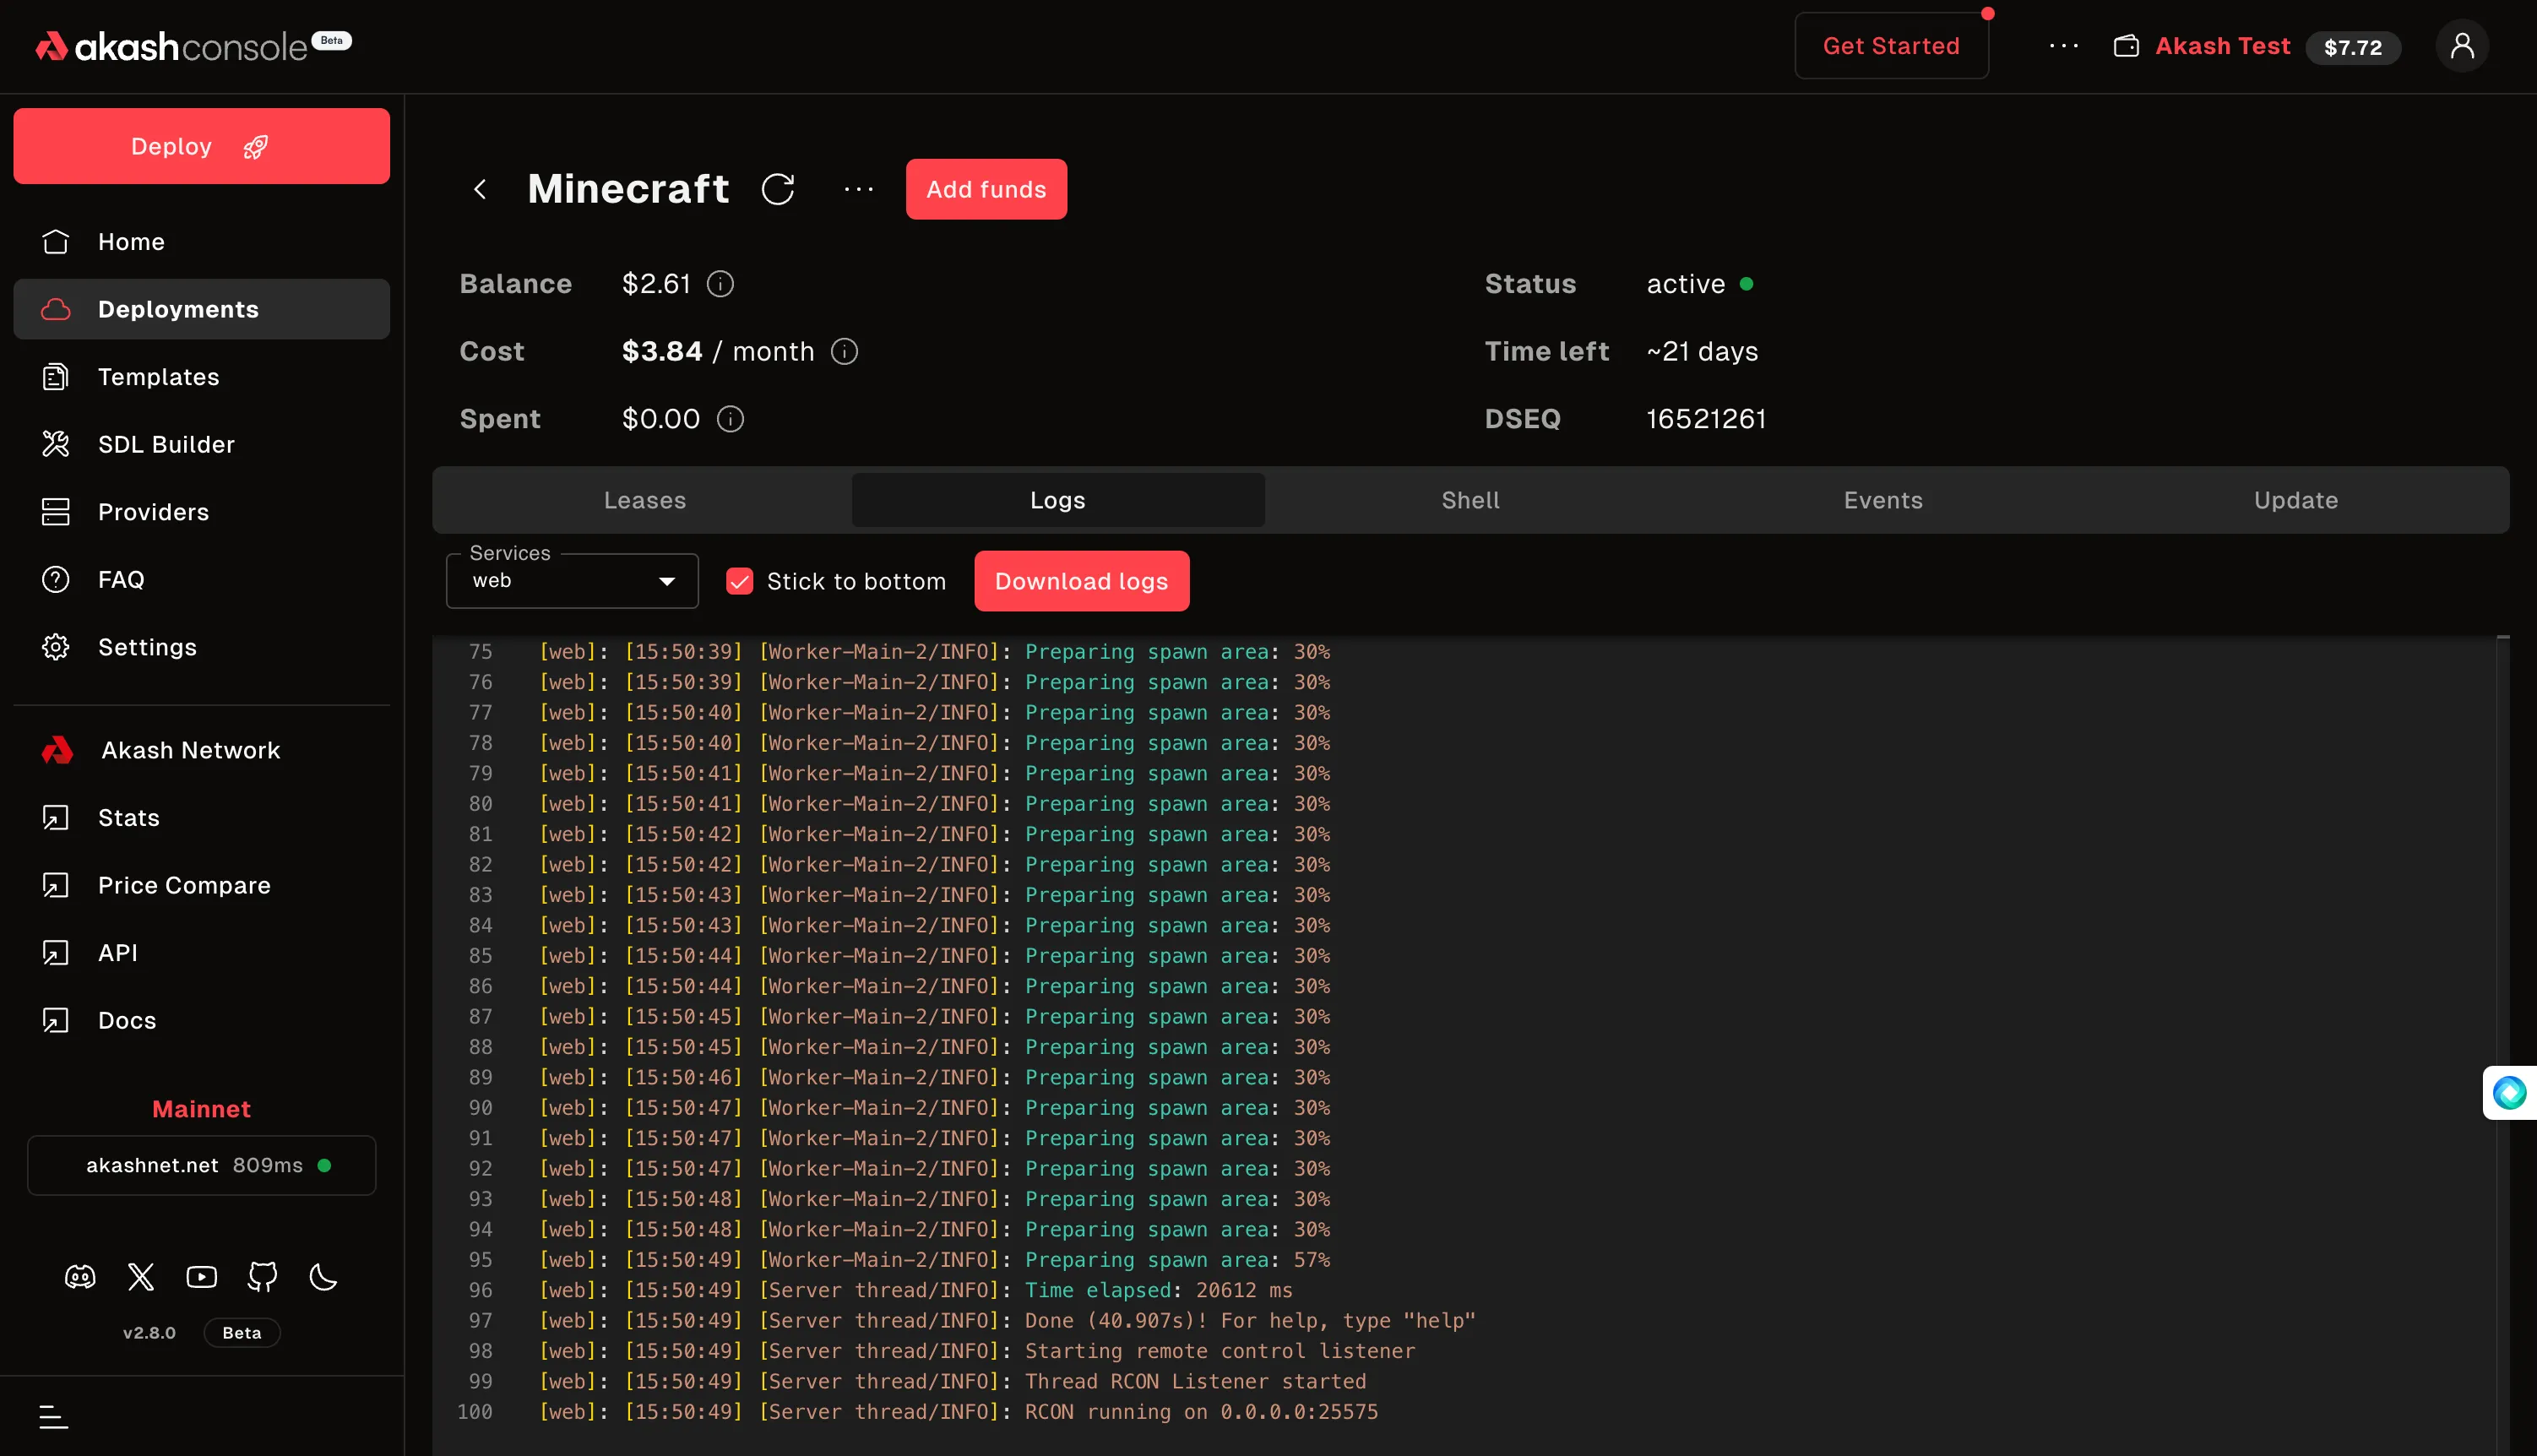Switch to the Shell tab
Image resolution: width=2537 pixels, height=1456 pixels.
1470,500
